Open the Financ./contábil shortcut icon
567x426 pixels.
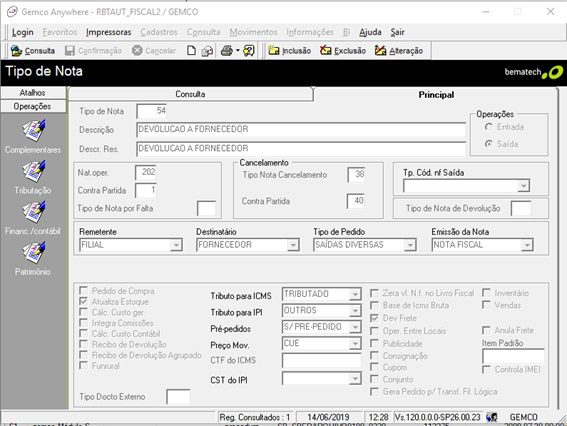[34, 212]
